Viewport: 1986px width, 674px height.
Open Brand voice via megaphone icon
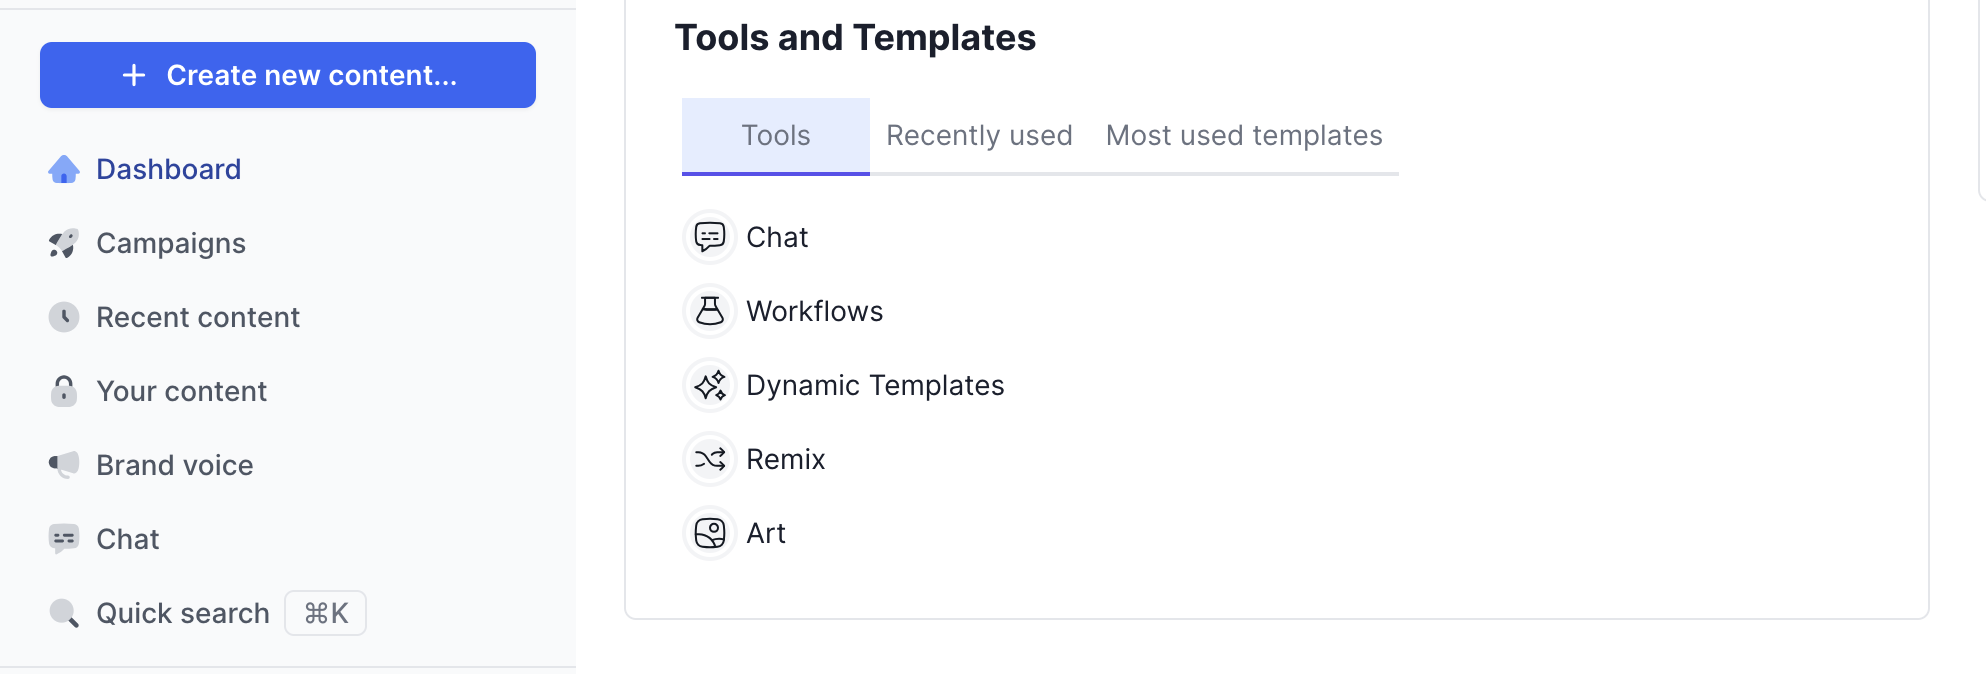coord(64,465)
